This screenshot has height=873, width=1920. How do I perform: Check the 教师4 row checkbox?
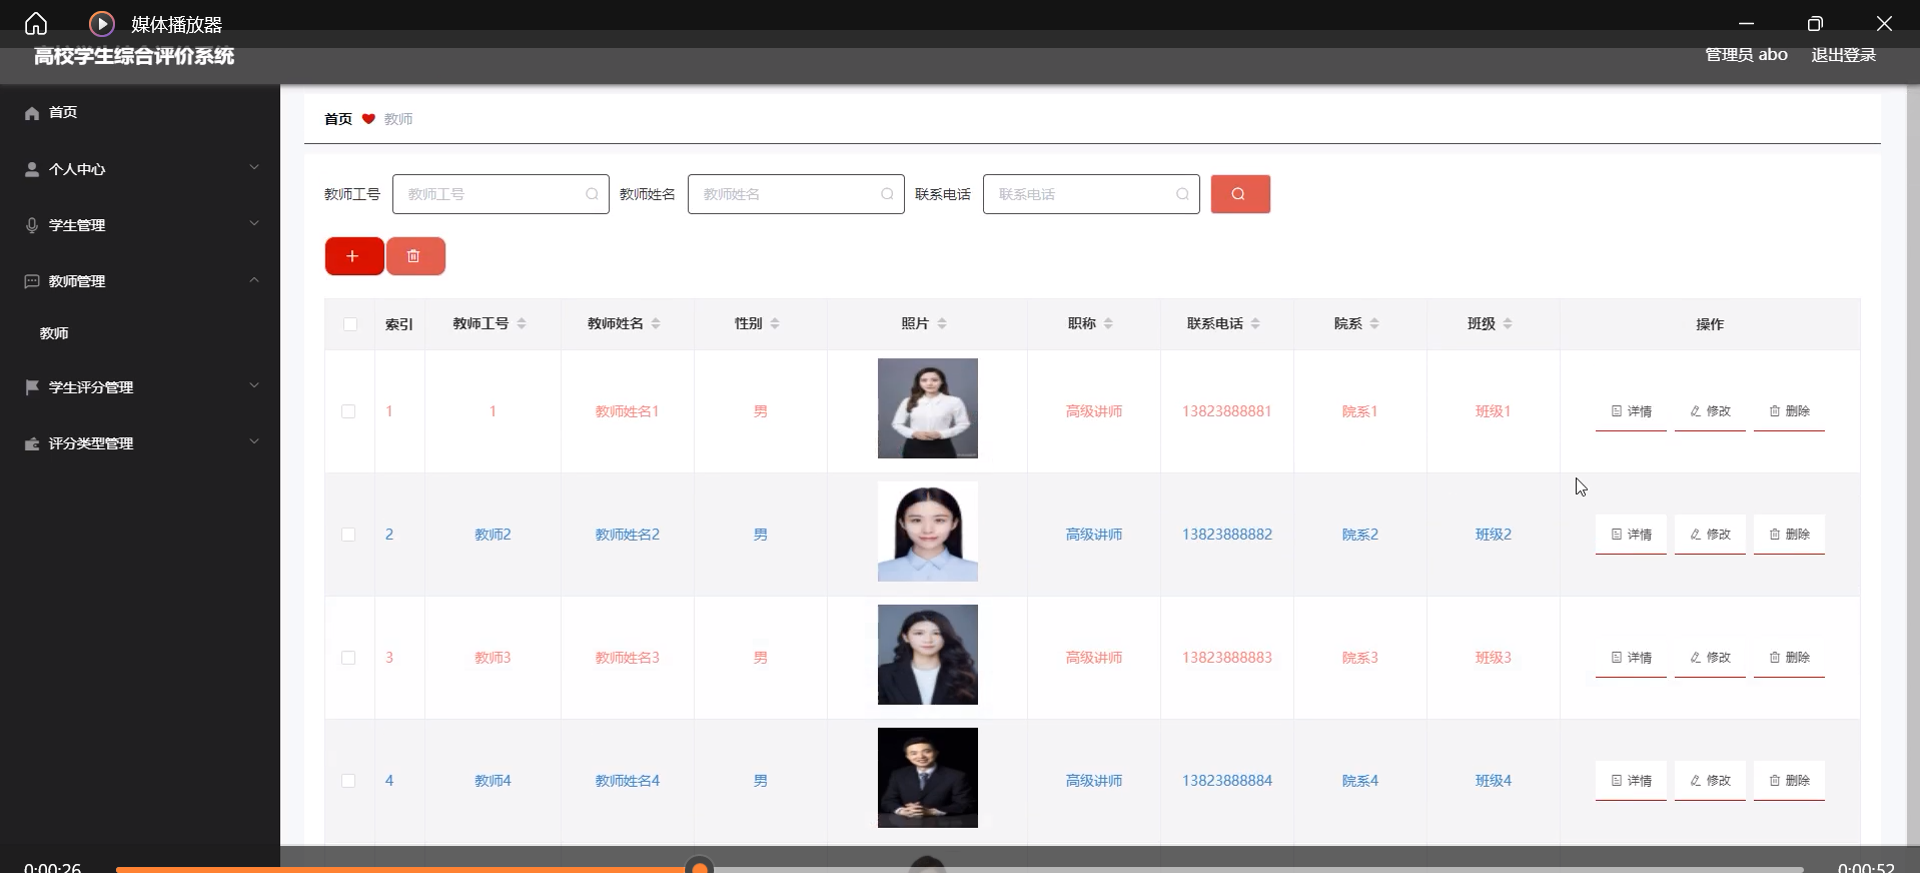348,780
